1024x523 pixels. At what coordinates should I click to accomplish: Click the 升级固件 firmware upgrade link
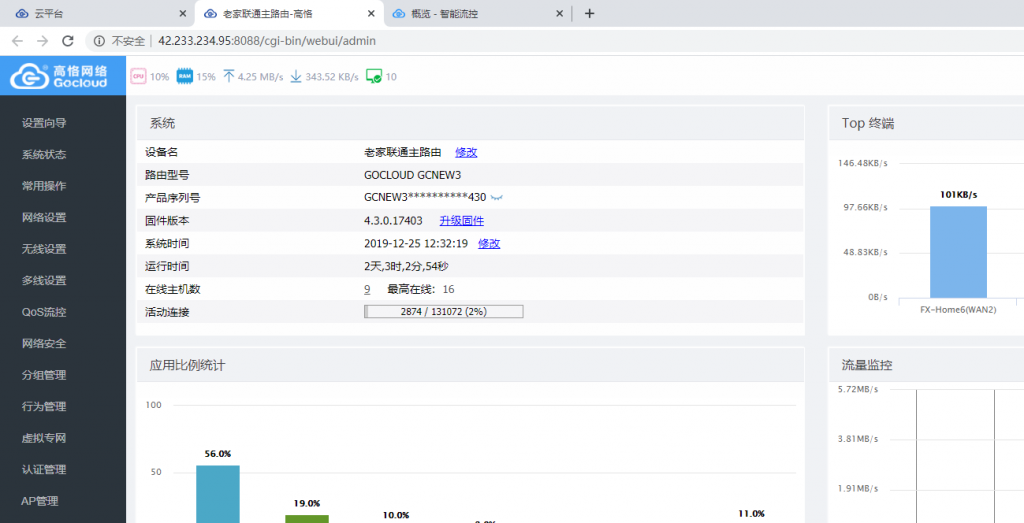click(x=461, y=221)
